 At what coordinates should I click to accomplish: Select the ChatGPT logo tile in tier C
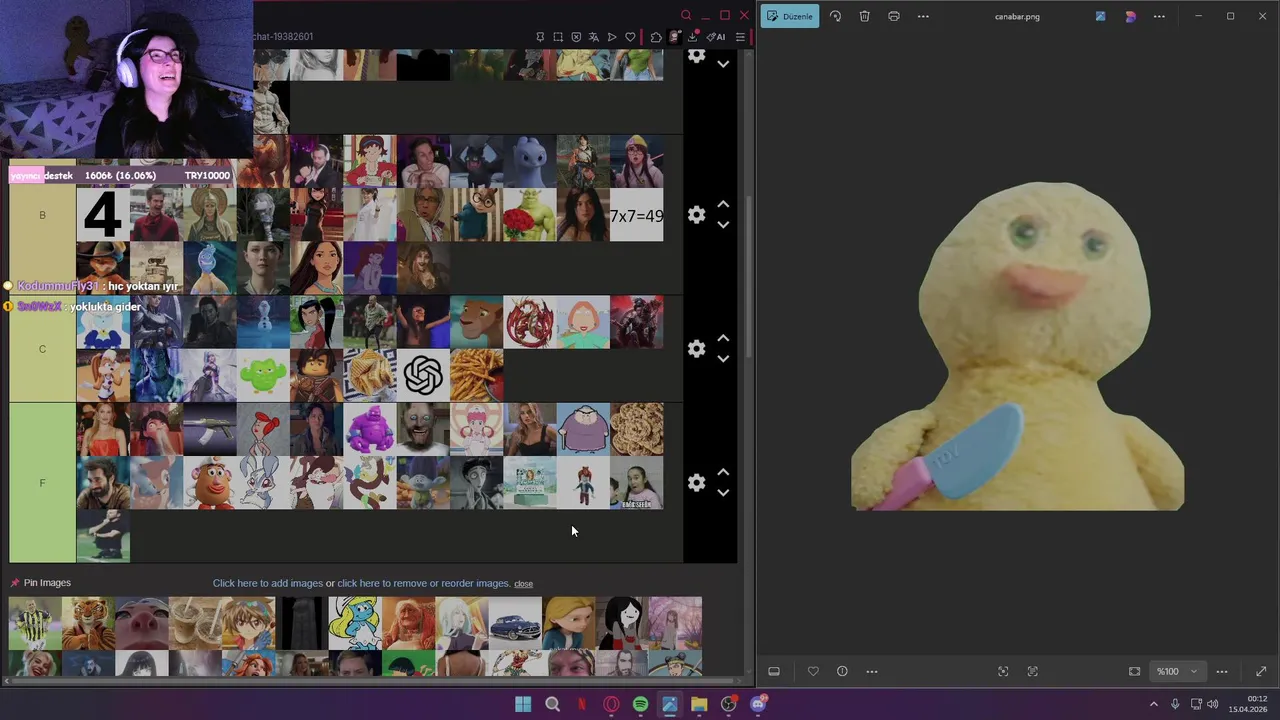click(x=423, y=376)
